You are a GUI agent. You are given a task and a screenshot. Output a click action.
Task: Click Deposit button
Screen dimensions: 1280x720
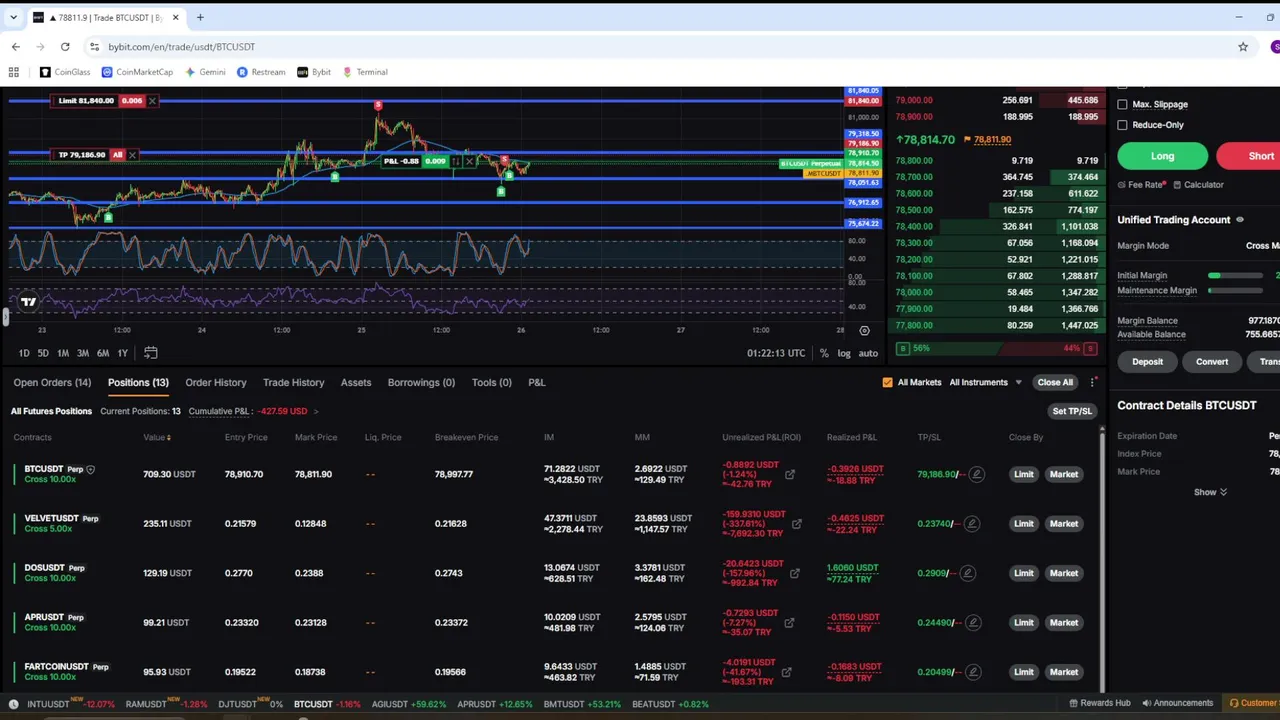[x=1147, y=362]
